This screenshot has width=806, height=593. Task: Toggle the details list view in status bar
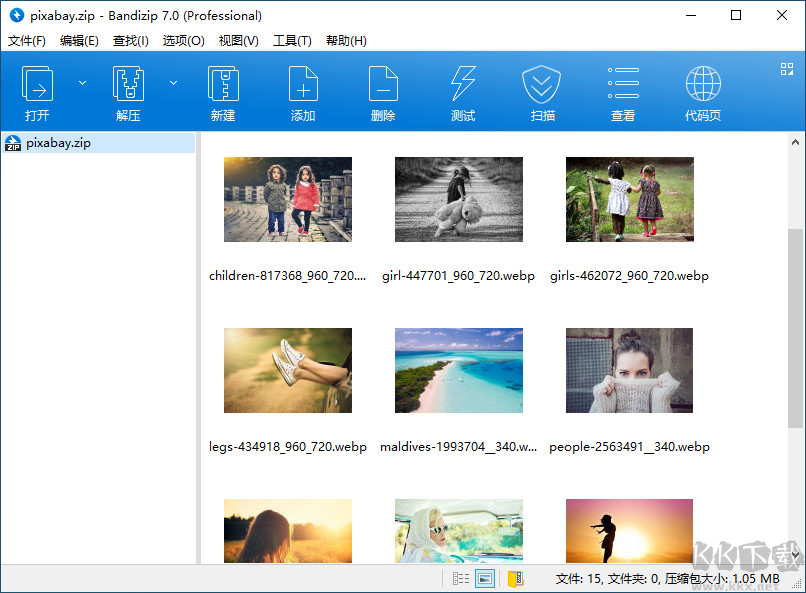459,578
